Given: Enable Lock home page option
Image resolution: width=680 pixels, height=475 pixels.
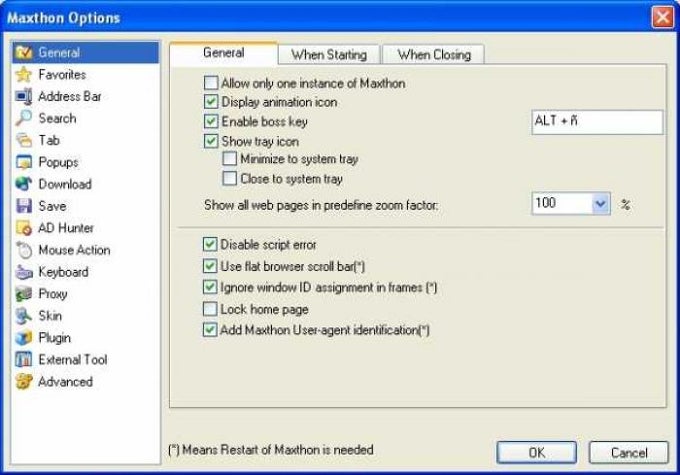Looking at the screenshot, I should pyautogui.click(x=210, y=309).
